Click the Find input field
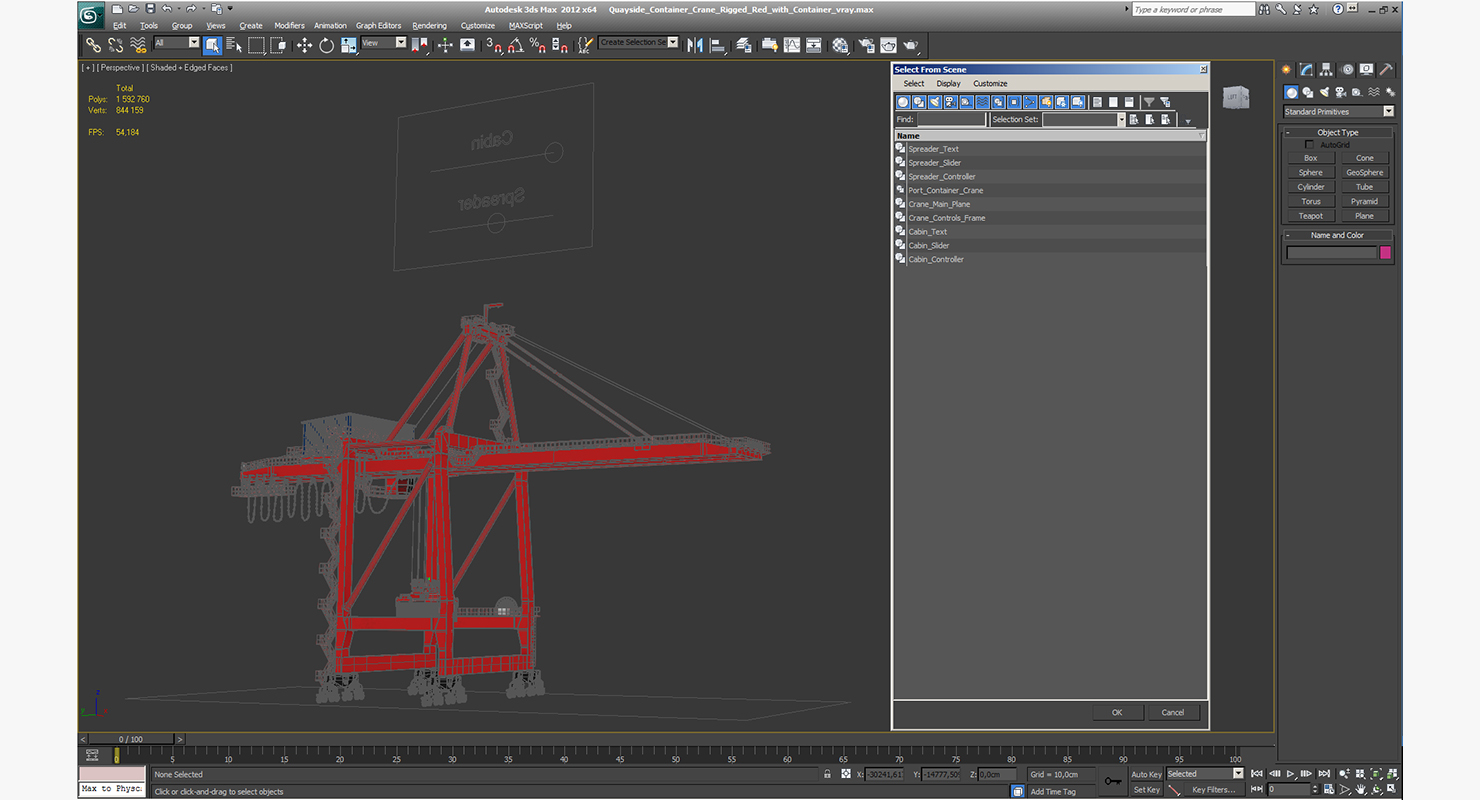The width and height of the screenshot is (1480, 800). 951,119
